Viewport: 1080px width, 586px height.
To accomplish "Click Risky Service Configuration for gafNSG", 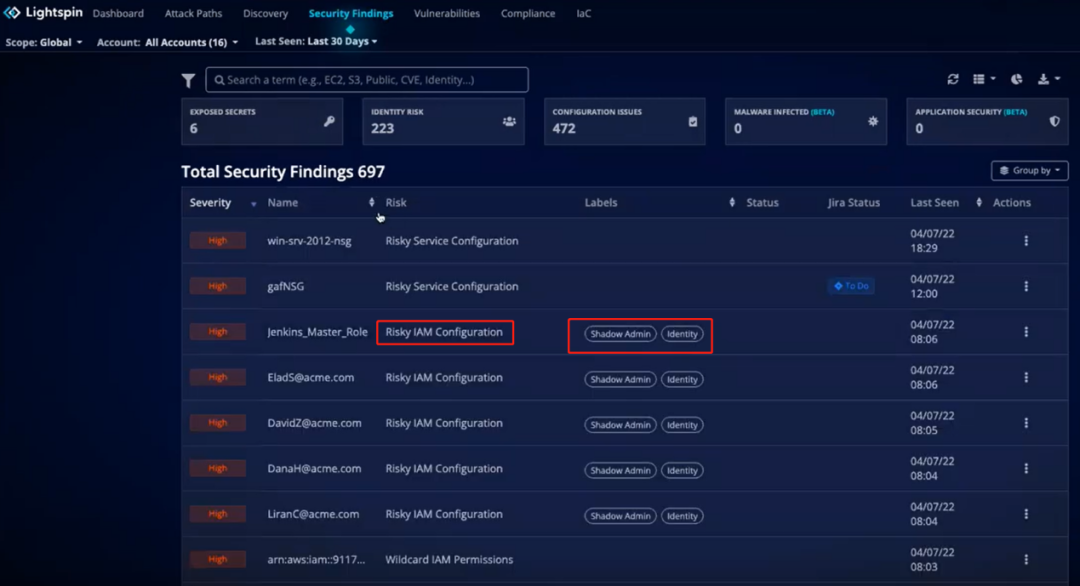I will pyautogui.click(x=452, y=286).
